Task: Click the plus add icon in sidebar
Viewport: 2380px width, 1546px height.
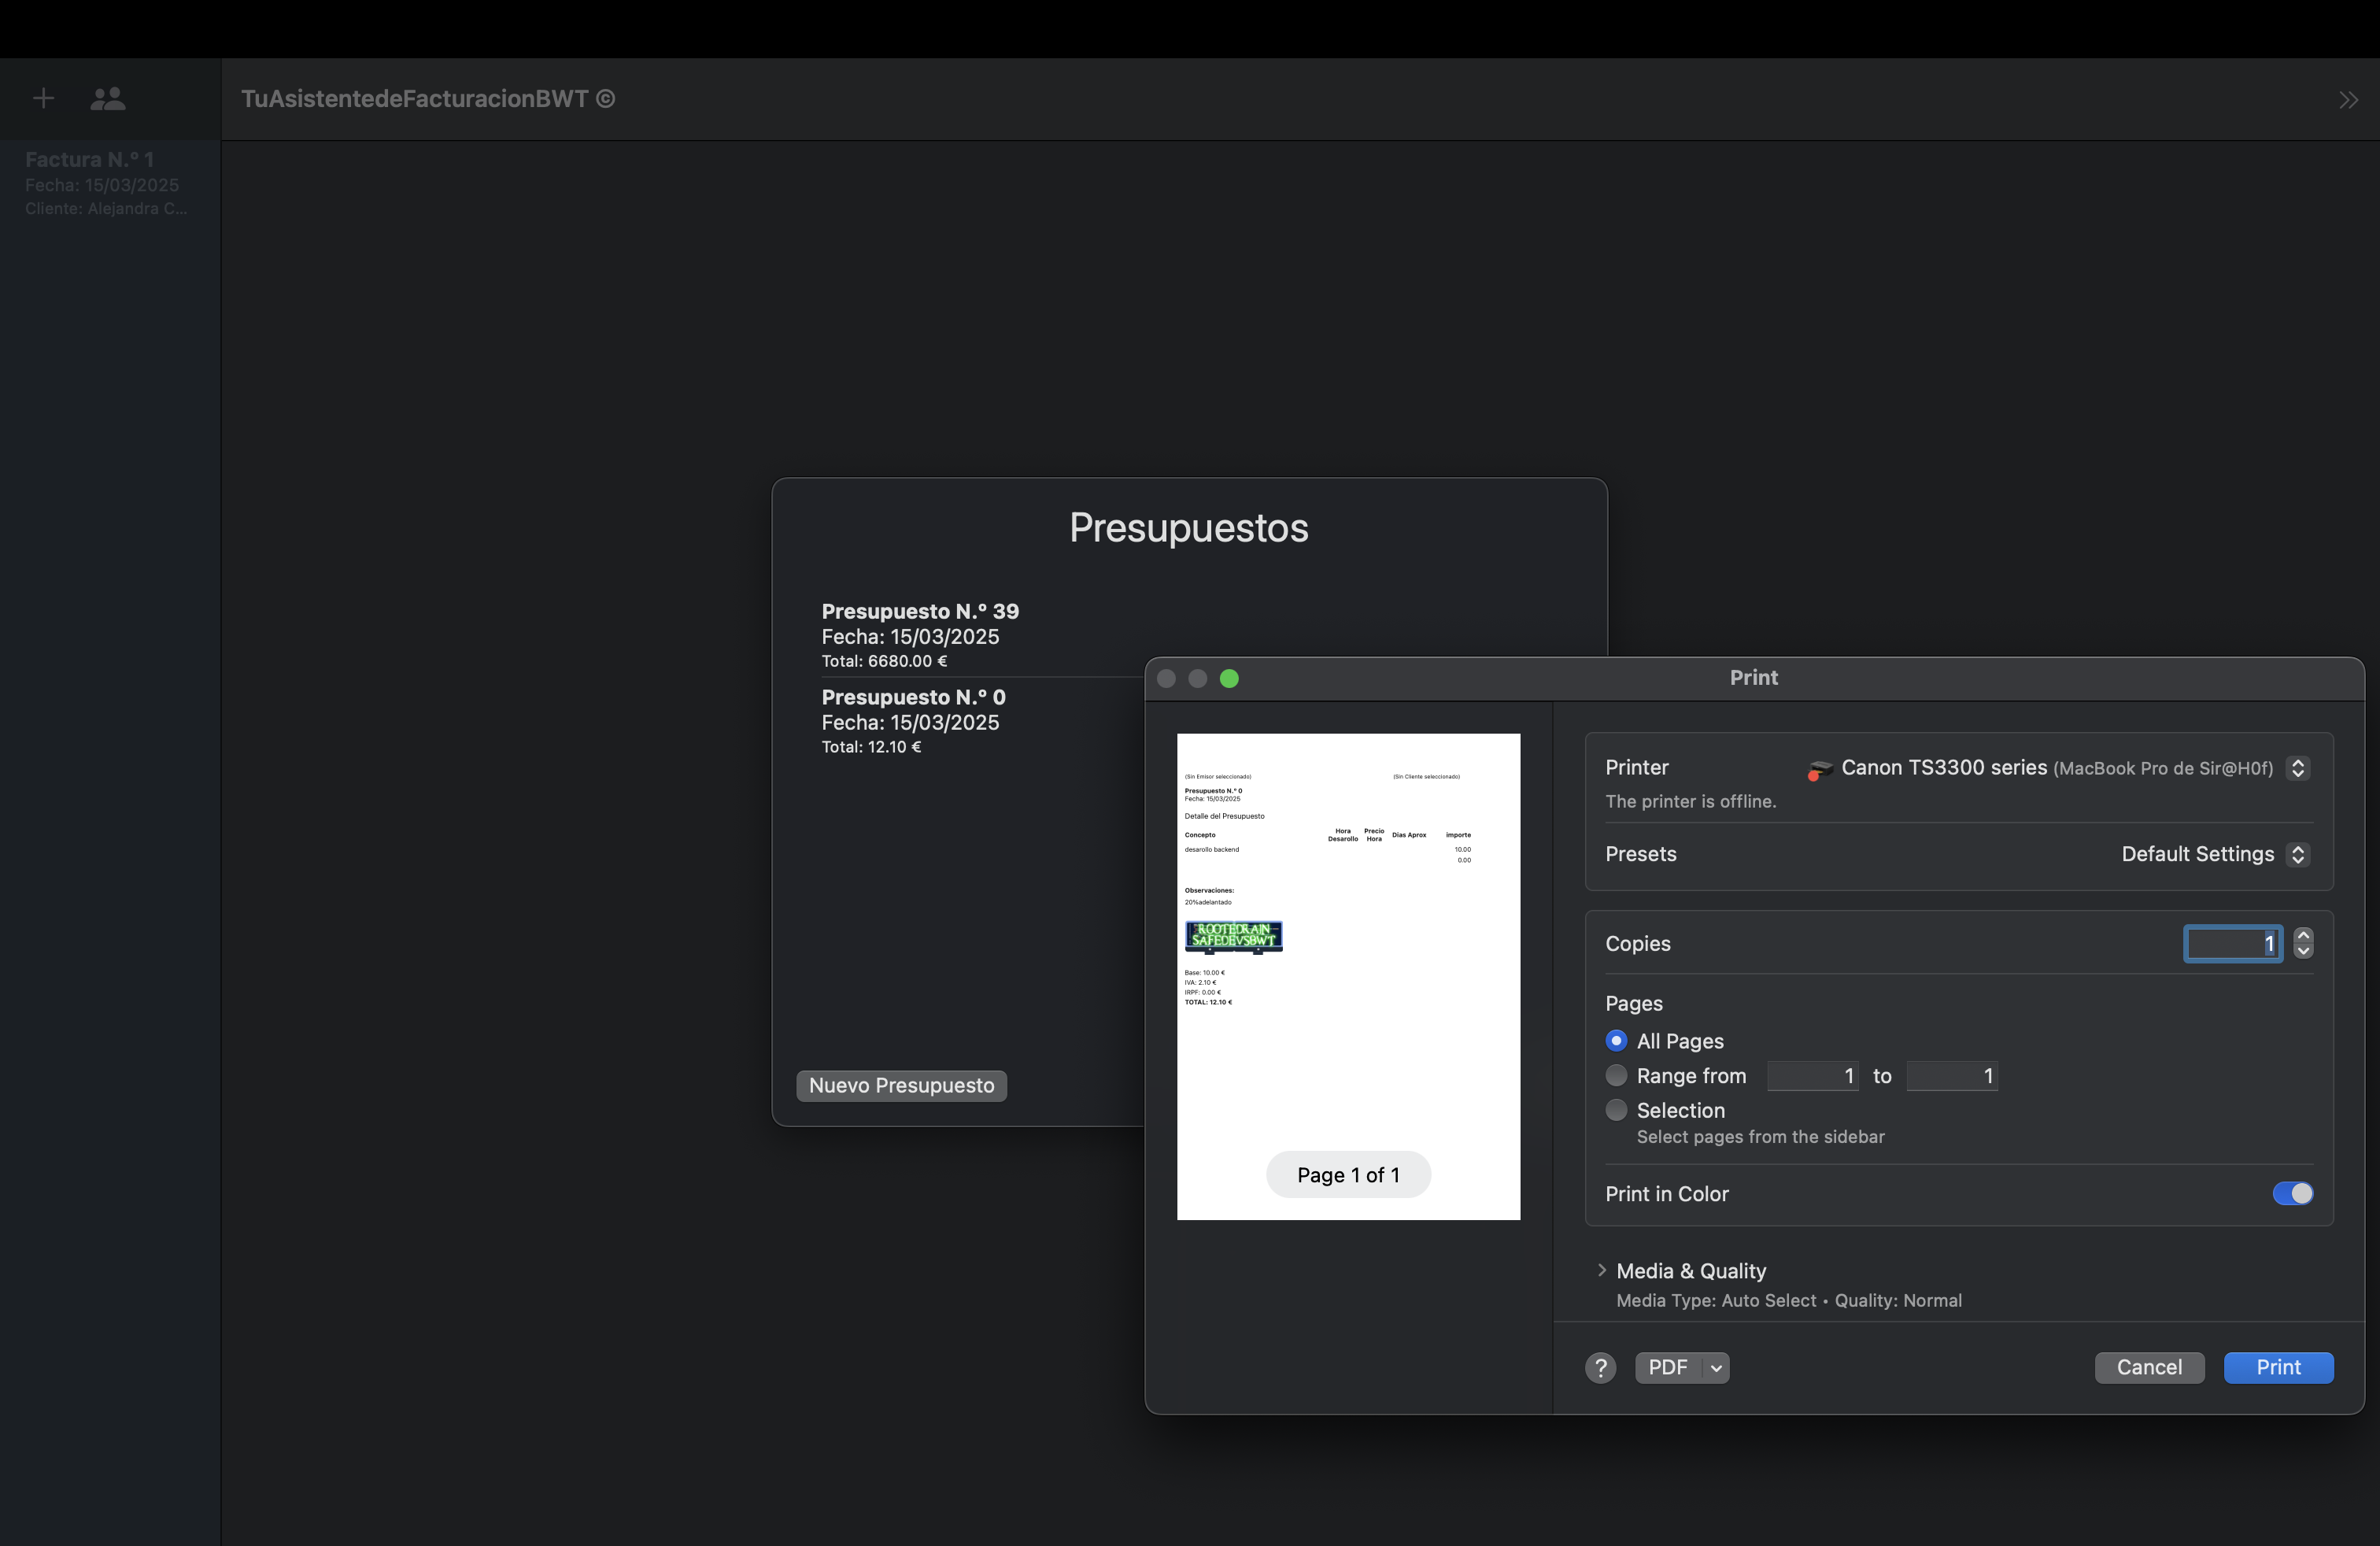Action: coord(43,98)
